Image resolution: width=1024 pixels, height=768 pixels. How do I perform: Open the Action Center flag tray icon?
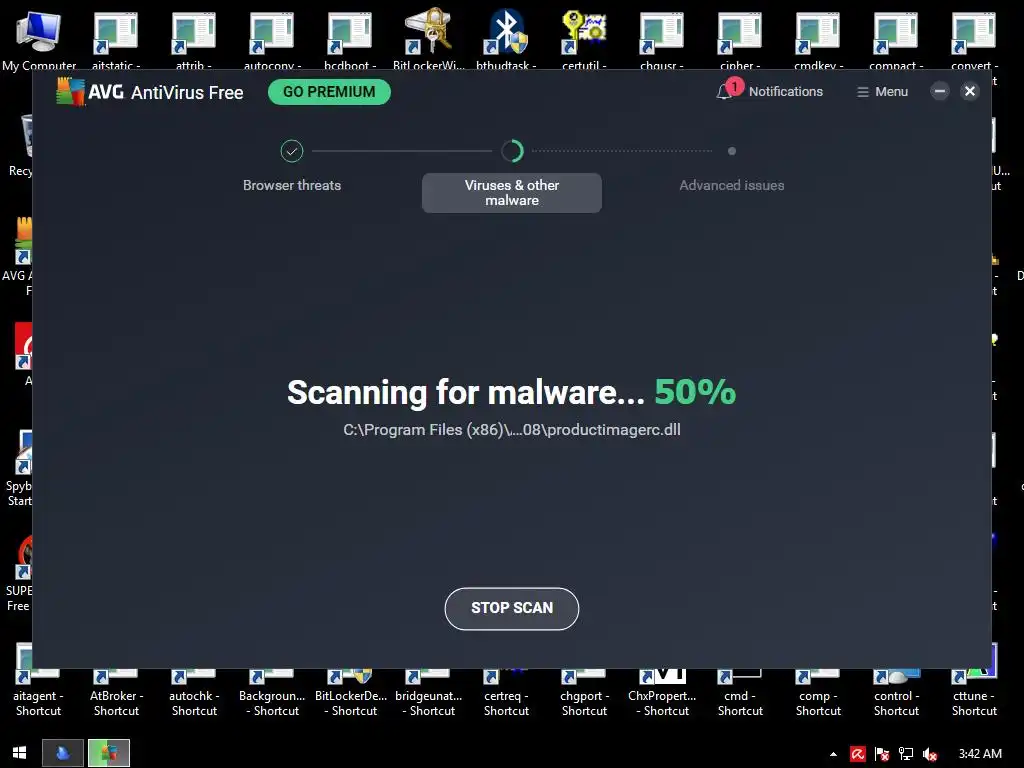point(882,754)
